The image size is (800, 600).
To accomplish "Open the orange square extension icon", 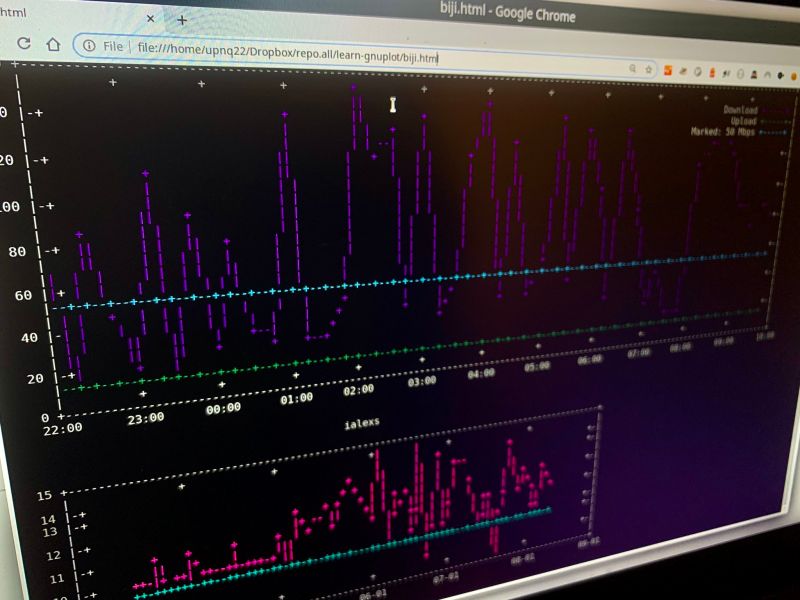I will point(667,71).
